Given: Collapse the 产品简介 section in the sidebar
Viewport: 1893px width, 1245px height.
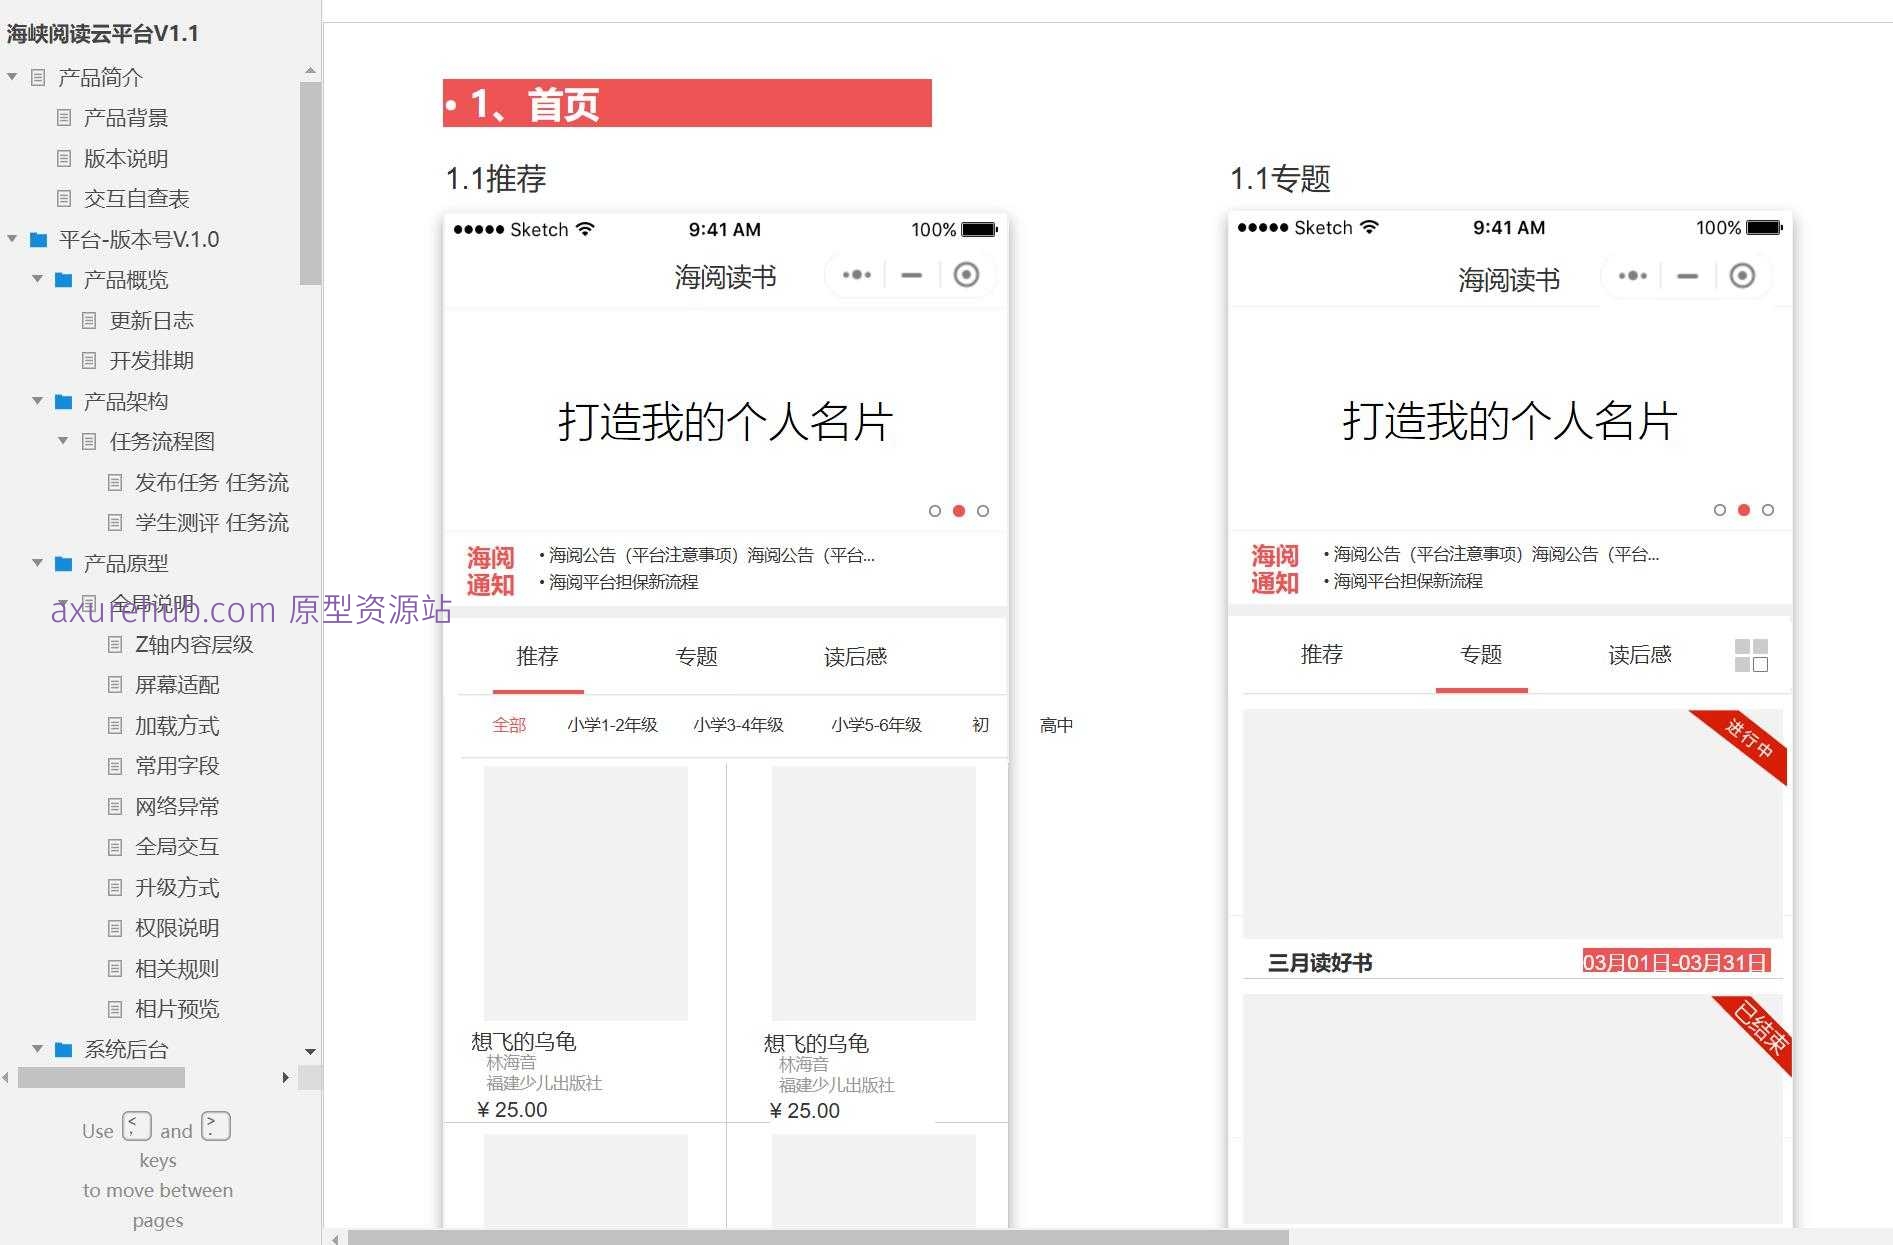Looking at the screenshot, I should coord(11,76).
